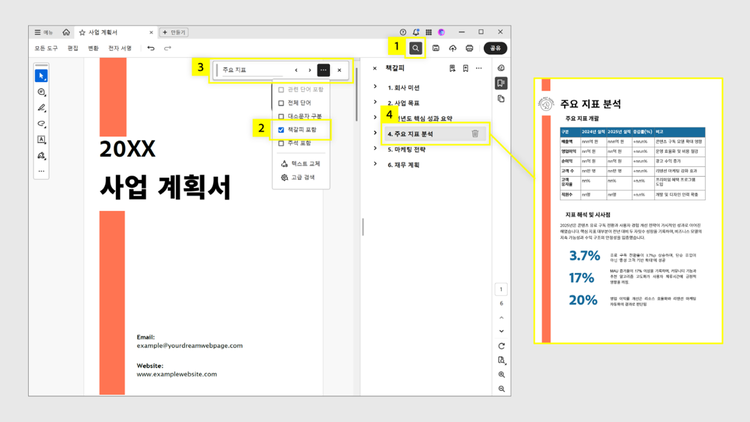This screenshot has width=750, height=422.
Task: Click the colorful profile avatar icon
Action: point(441,32)
